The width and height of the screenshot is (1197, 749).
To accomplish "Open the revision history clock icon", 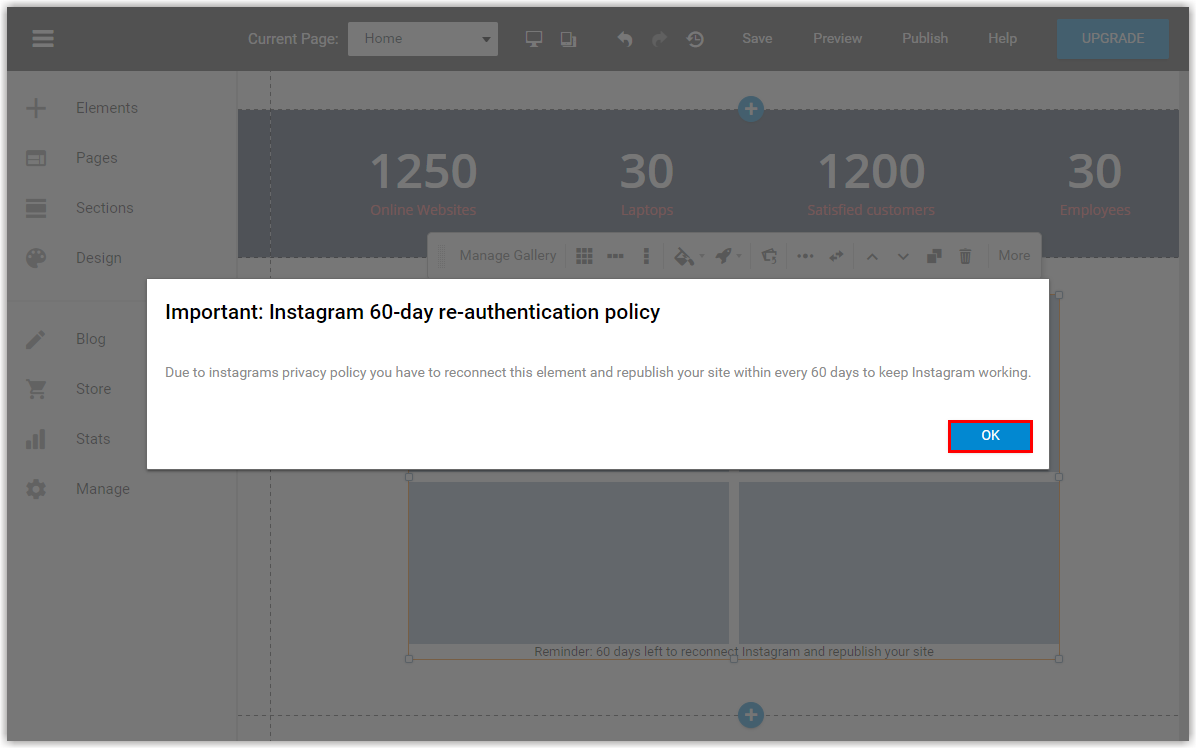I will coord(695,39).
